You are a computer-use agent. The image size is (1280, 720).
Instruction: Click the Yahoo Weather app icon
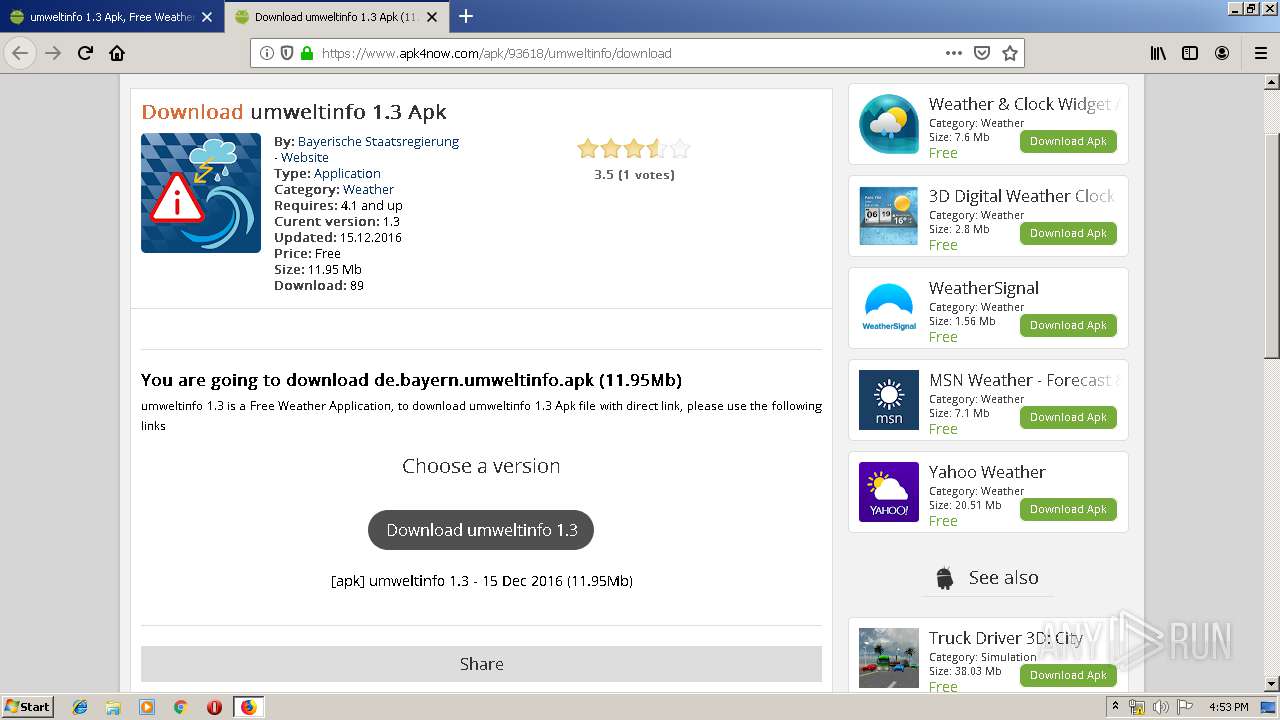pyautogui.click(x=889, y=492)
